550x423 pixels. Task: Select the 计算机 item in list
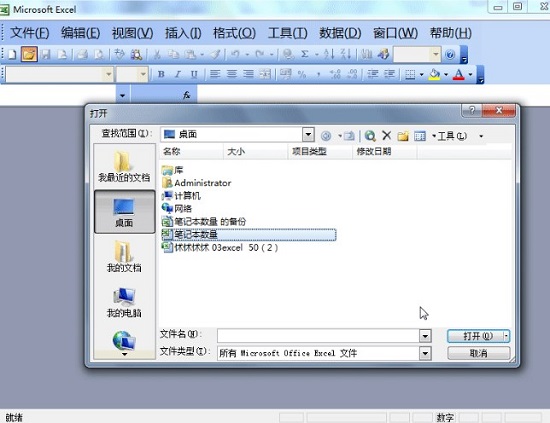[x=181, y=196]
